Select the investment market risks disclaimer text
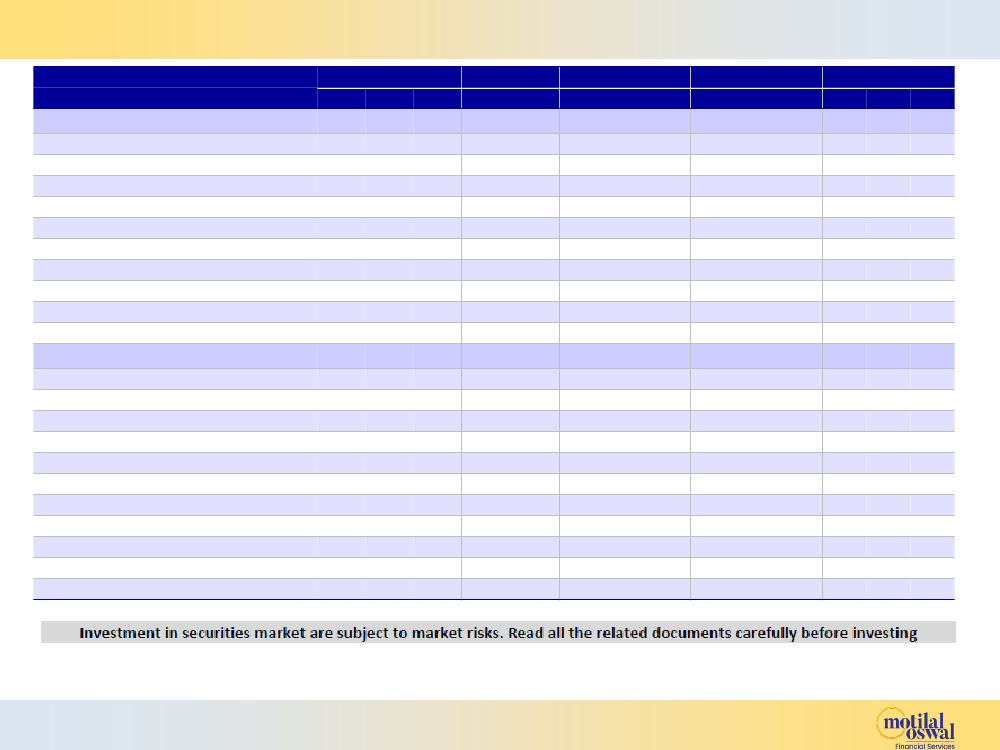1000x750 pixels. [498, 632]
